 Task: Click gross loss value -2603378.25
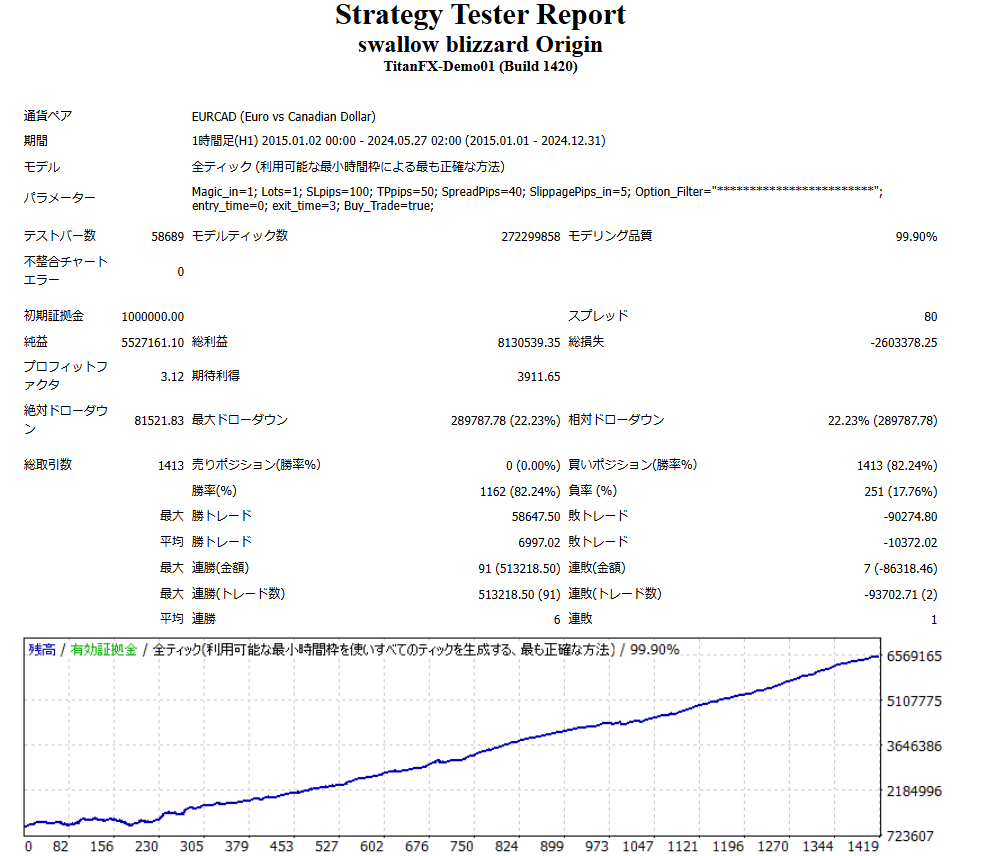tap(904, 343)
